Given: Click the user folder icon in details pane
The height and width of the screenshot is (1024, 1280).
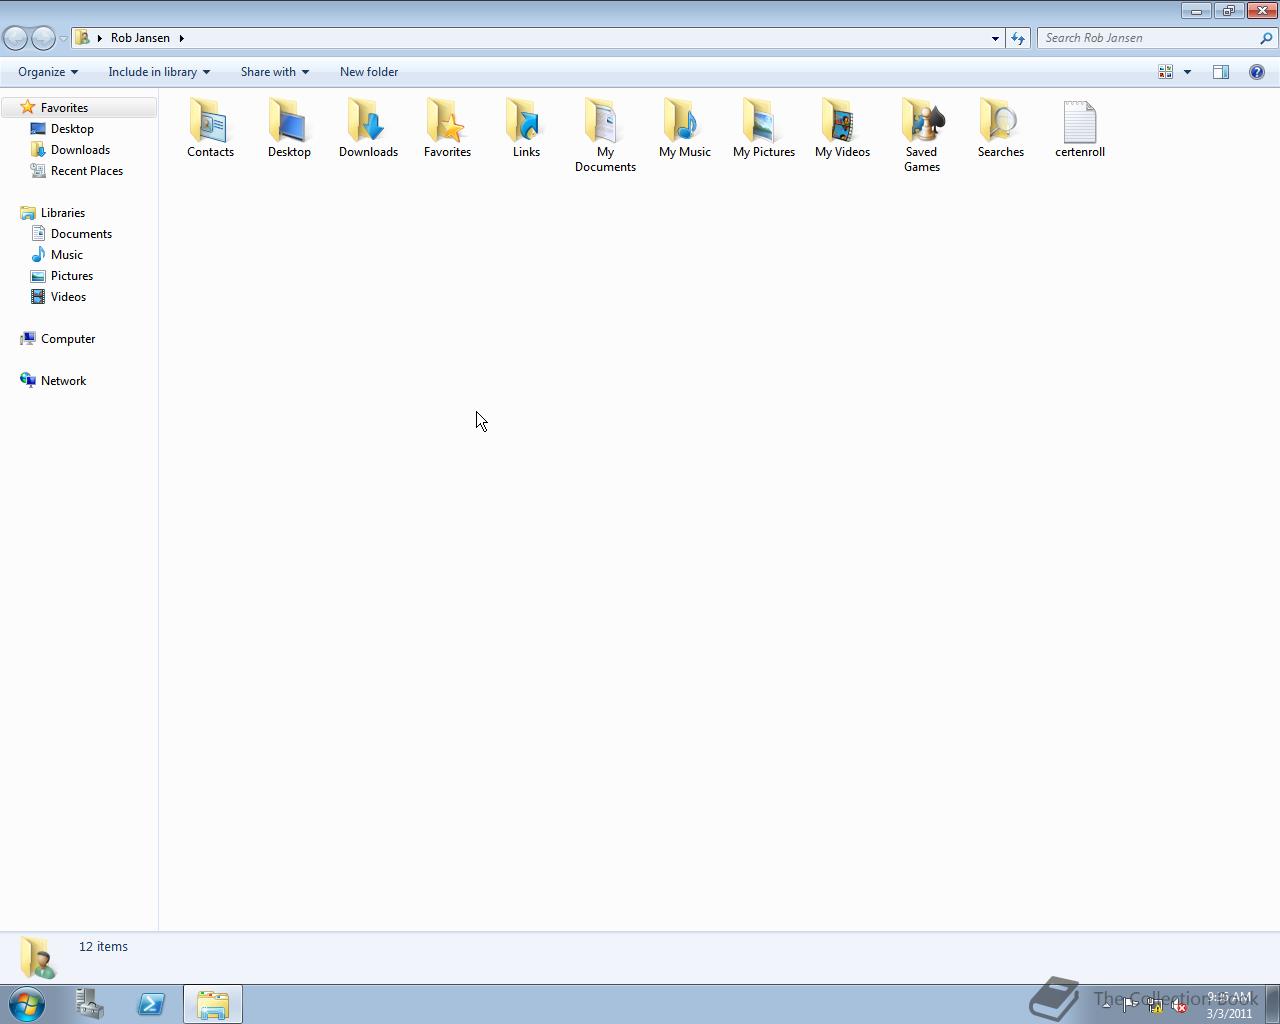Looking at the screenshot, I should [37, 958].
